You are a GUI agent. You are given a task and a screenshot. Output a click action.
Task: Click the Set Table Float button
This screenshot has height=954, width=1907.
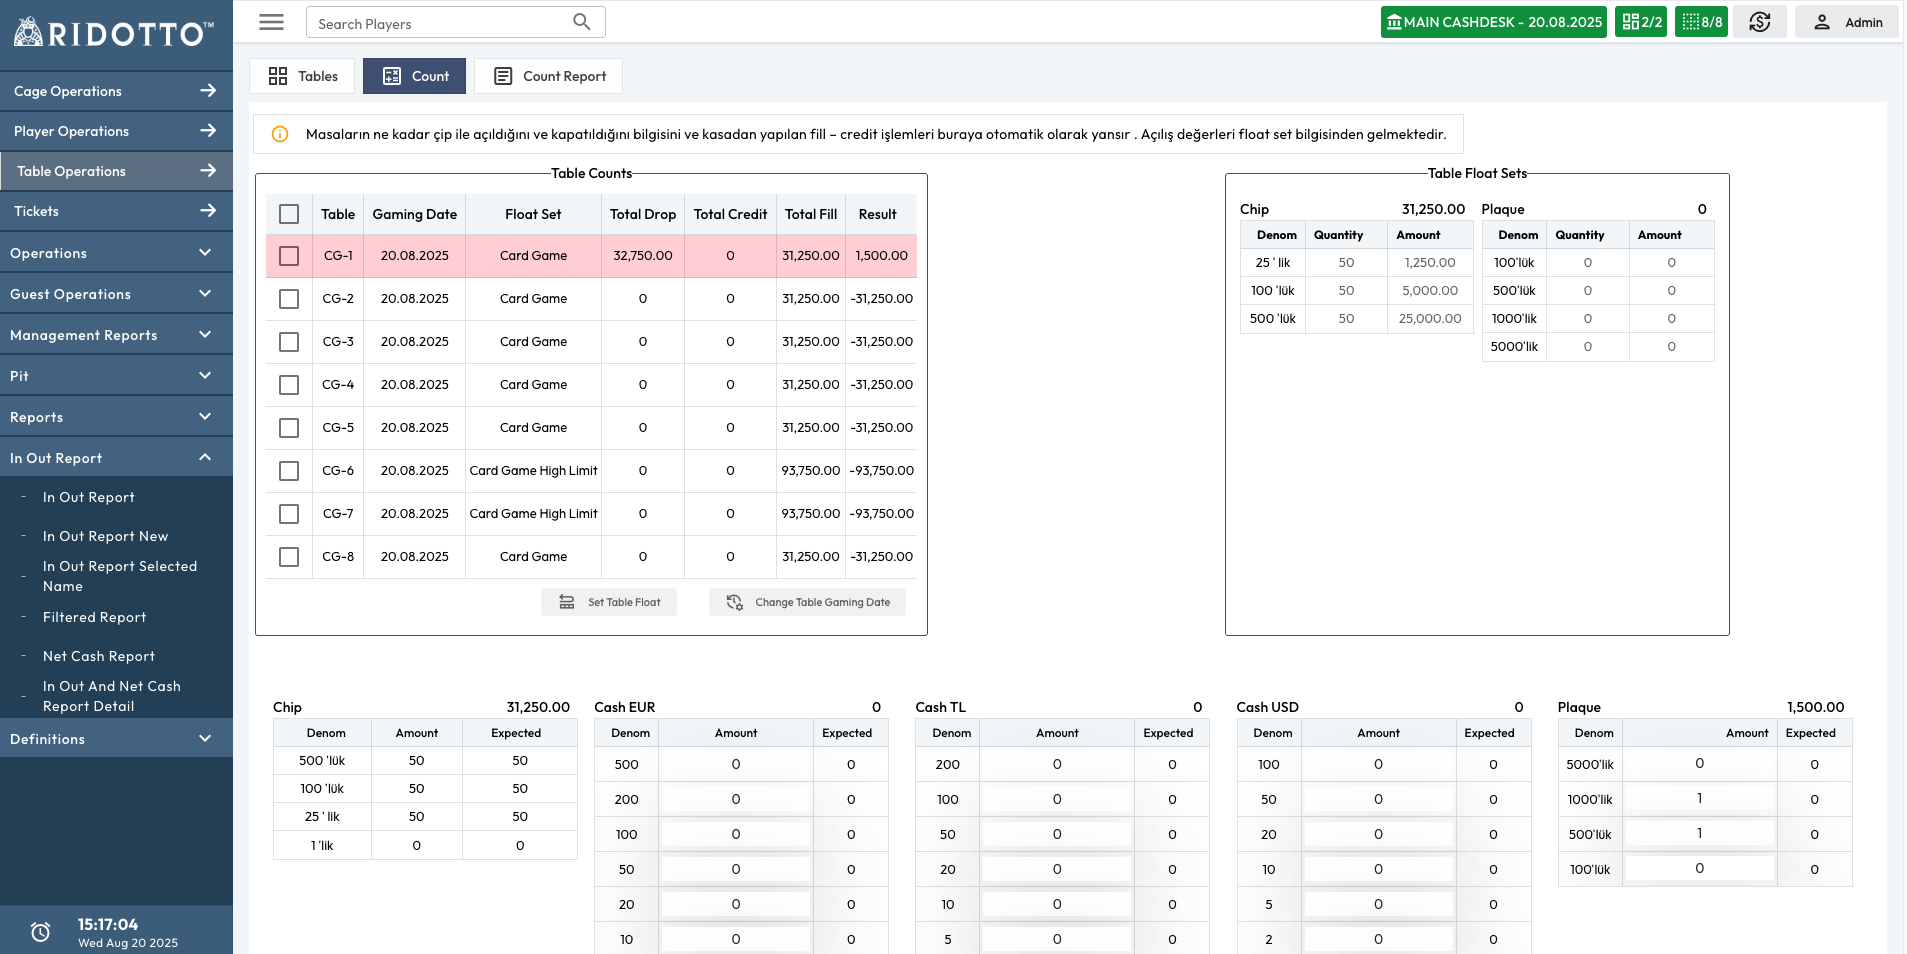tap(609, 602)
